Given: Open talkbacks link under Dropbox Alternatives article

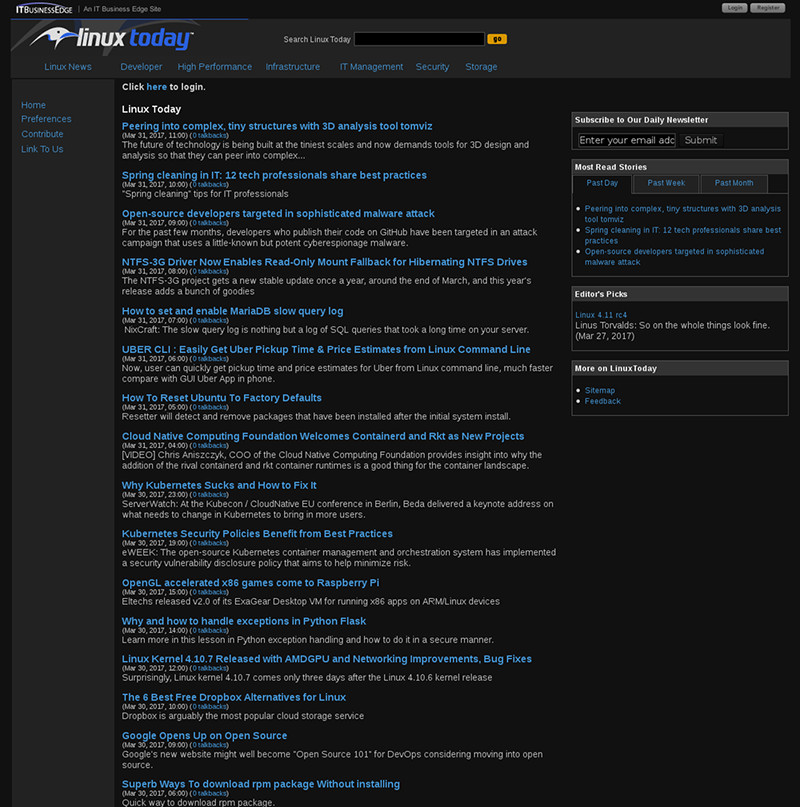Looking at the screenshot, I should [209, 707].
